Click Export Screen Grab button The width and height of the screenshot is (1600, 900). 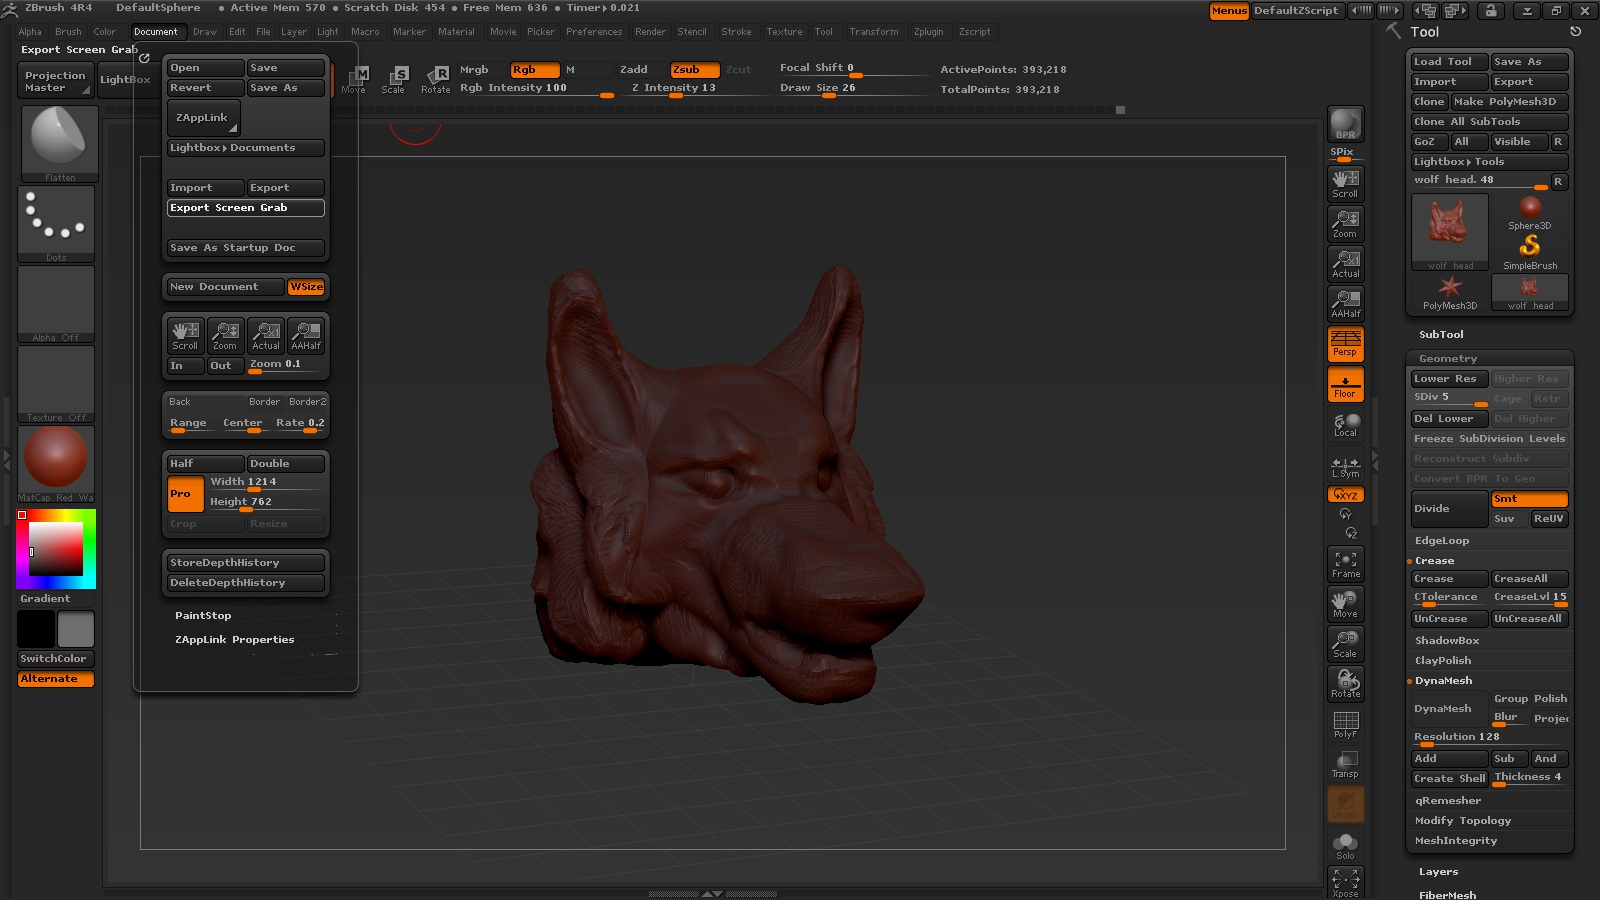click(245, 208)
